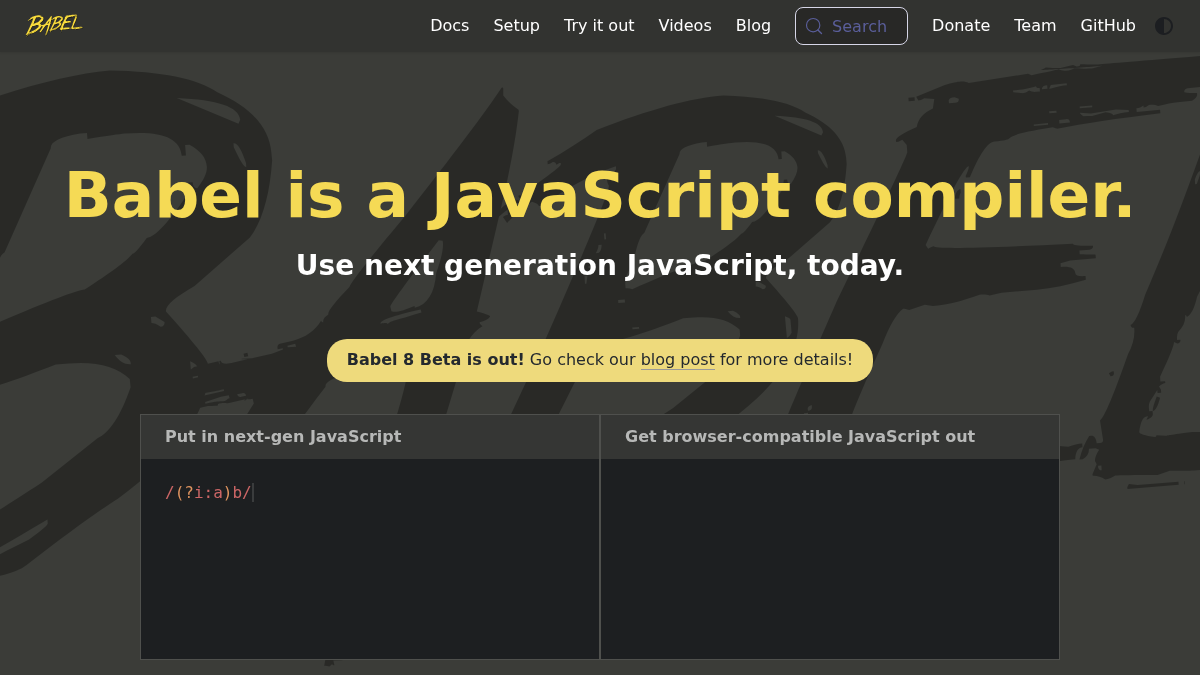The height and width of the screenshot is (675, 1200).
Task: Open the Donate page
Action: (x=961, y=26)
